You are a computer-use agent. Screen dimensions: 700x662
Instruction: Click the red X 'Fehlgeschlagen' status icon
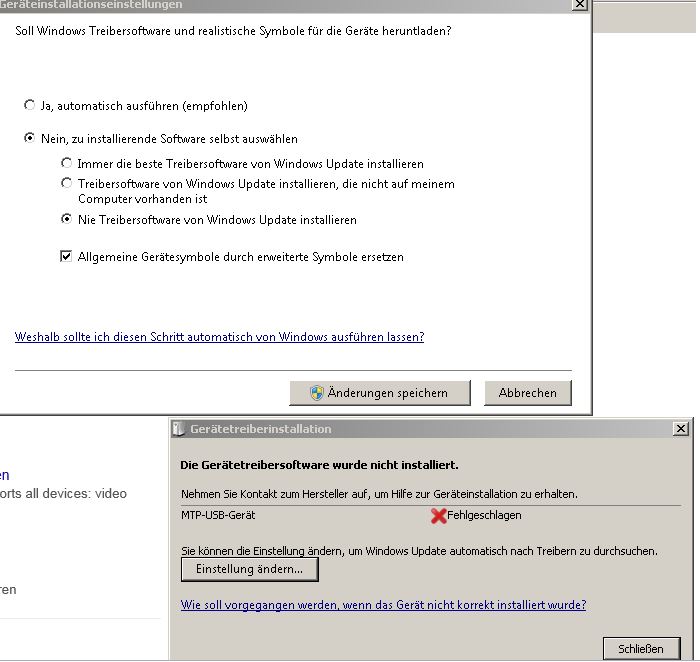(438, 516)
